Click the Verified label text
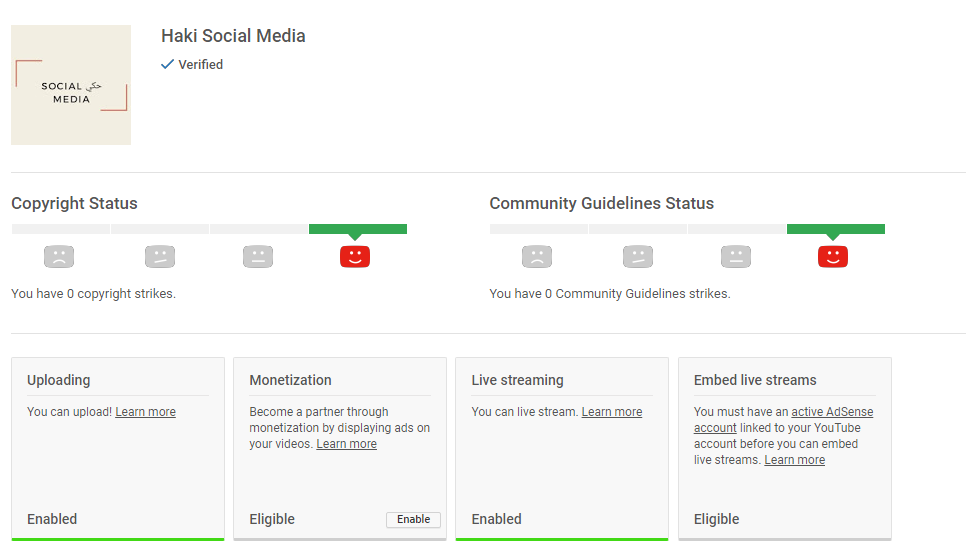 coord(201,65)
